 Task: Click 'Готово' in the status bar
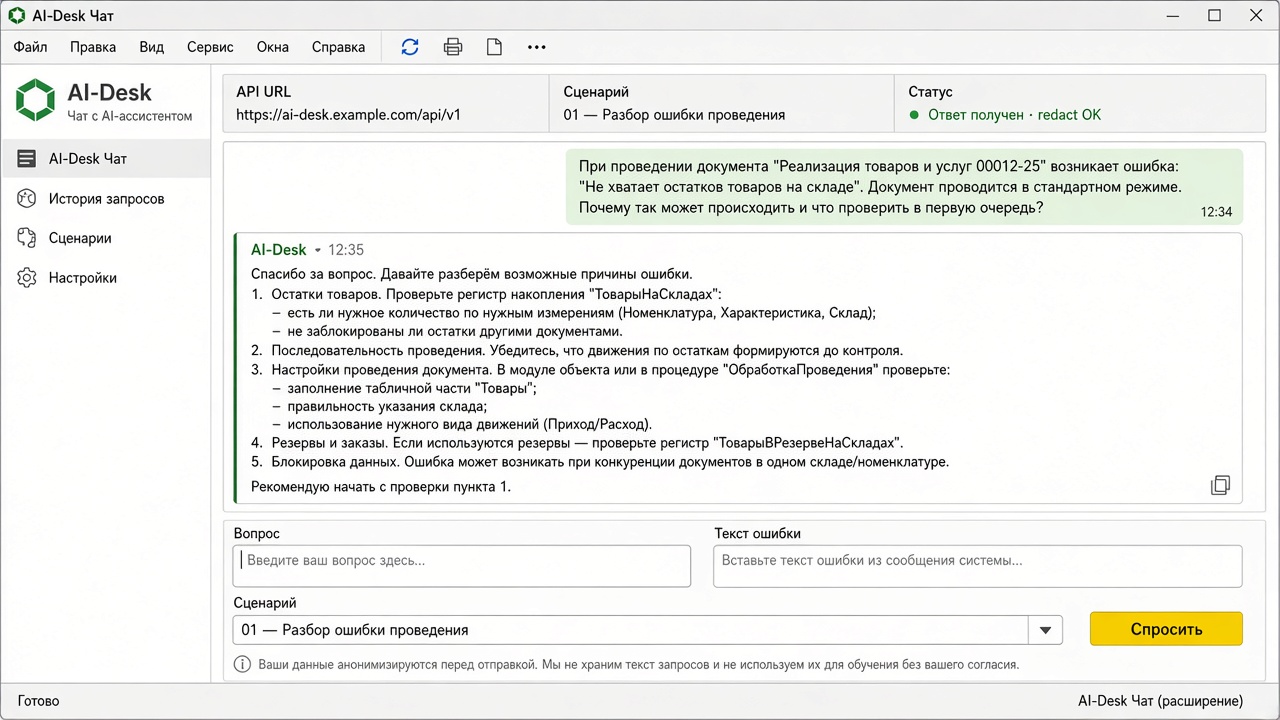pyautogui.click(x=38, y=701)
